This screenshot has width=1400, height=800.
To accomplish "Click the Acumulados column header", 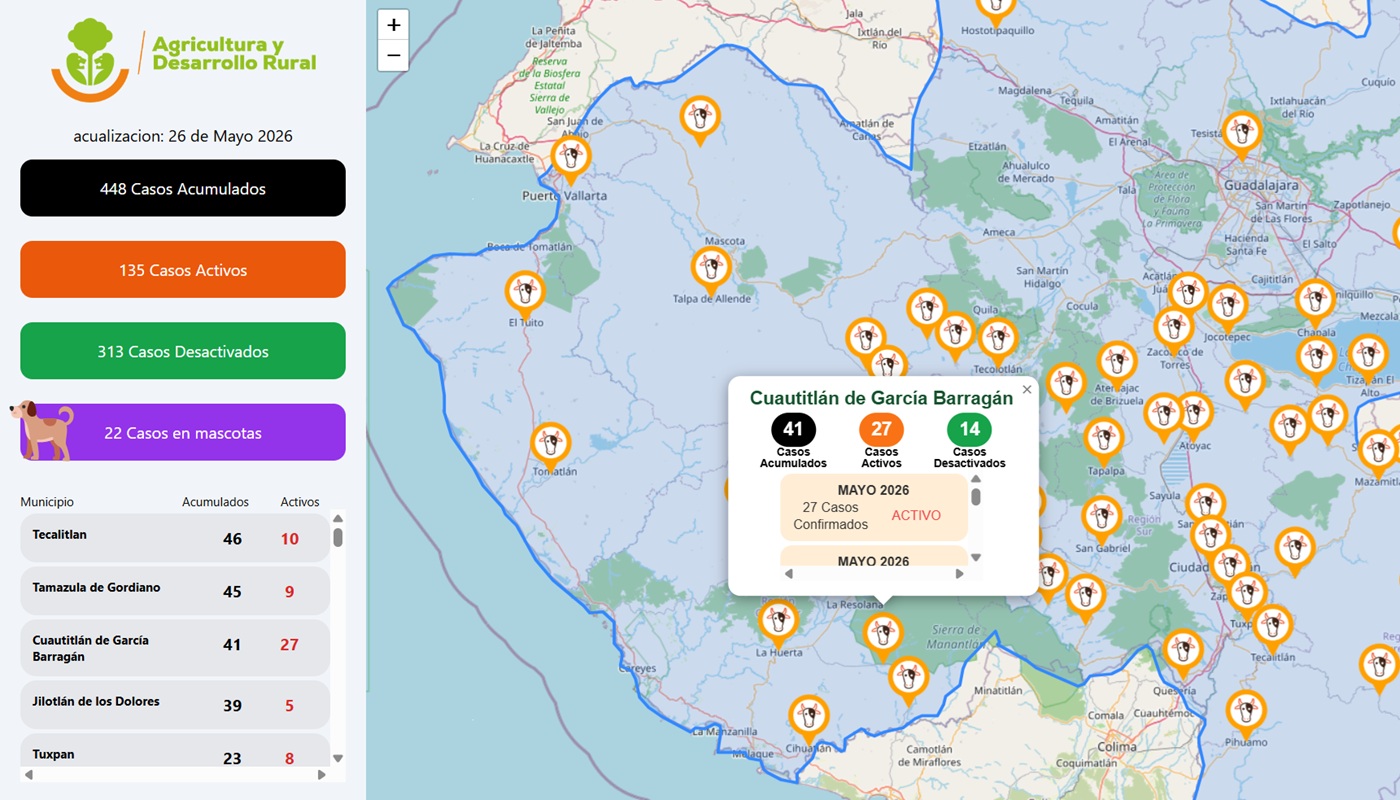I will pyautogui.click(x=215, y=502).
